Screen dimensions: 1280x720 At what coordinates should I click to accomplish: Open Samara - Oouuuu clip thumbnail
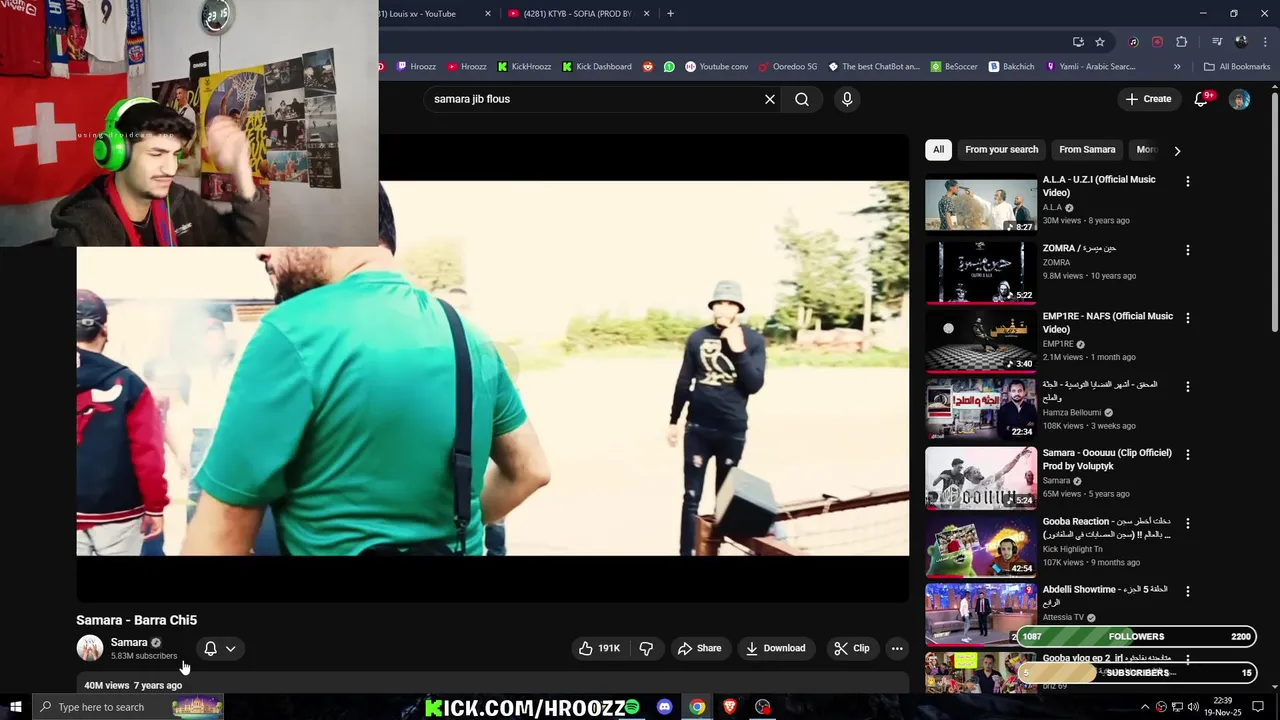981,478
